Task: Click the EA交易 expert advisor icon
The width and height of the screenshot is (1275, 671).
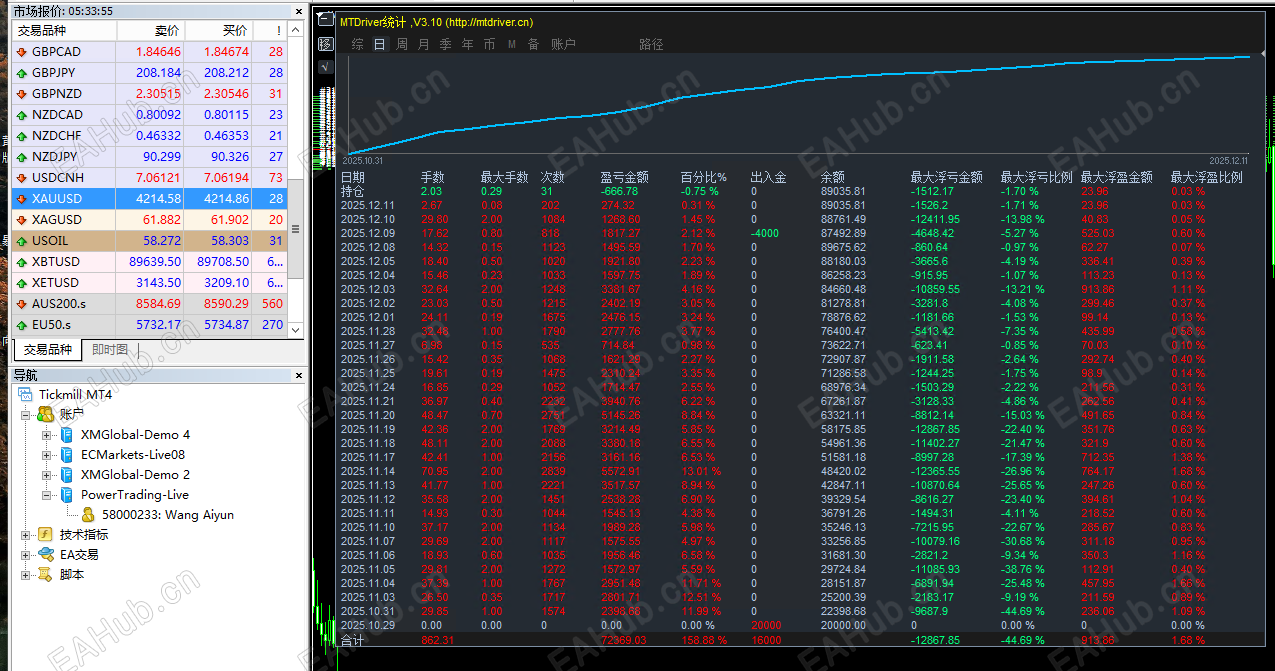Action: [45, 555]
